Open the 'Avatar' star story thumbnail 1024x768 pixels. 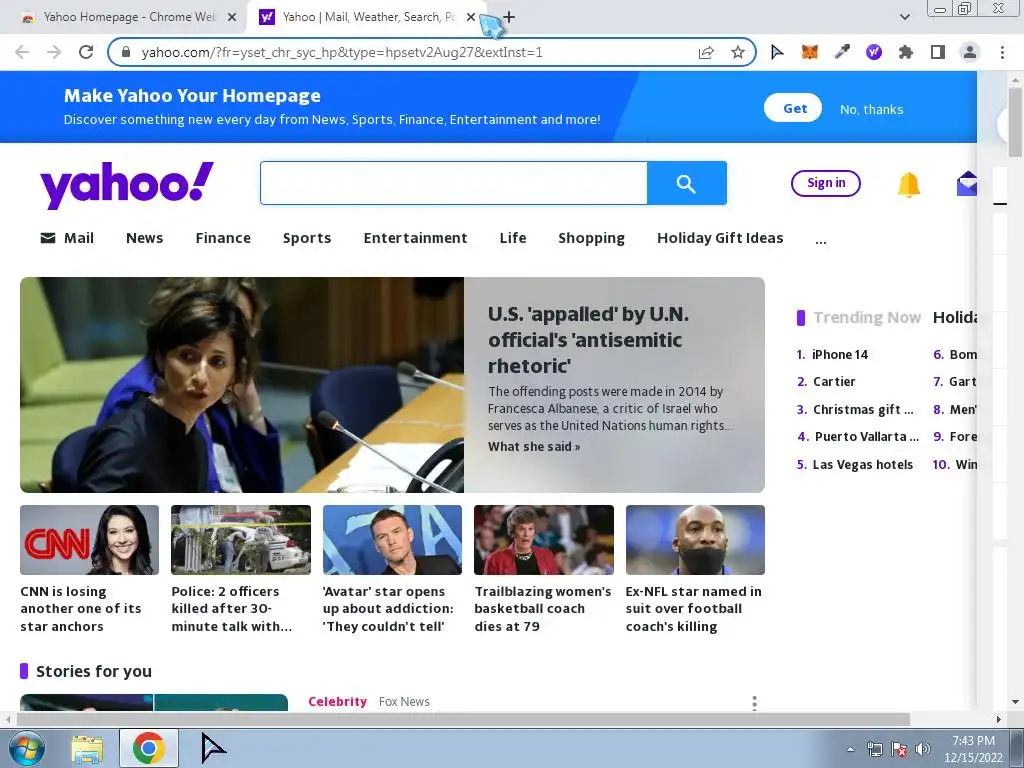pos(392,539)
